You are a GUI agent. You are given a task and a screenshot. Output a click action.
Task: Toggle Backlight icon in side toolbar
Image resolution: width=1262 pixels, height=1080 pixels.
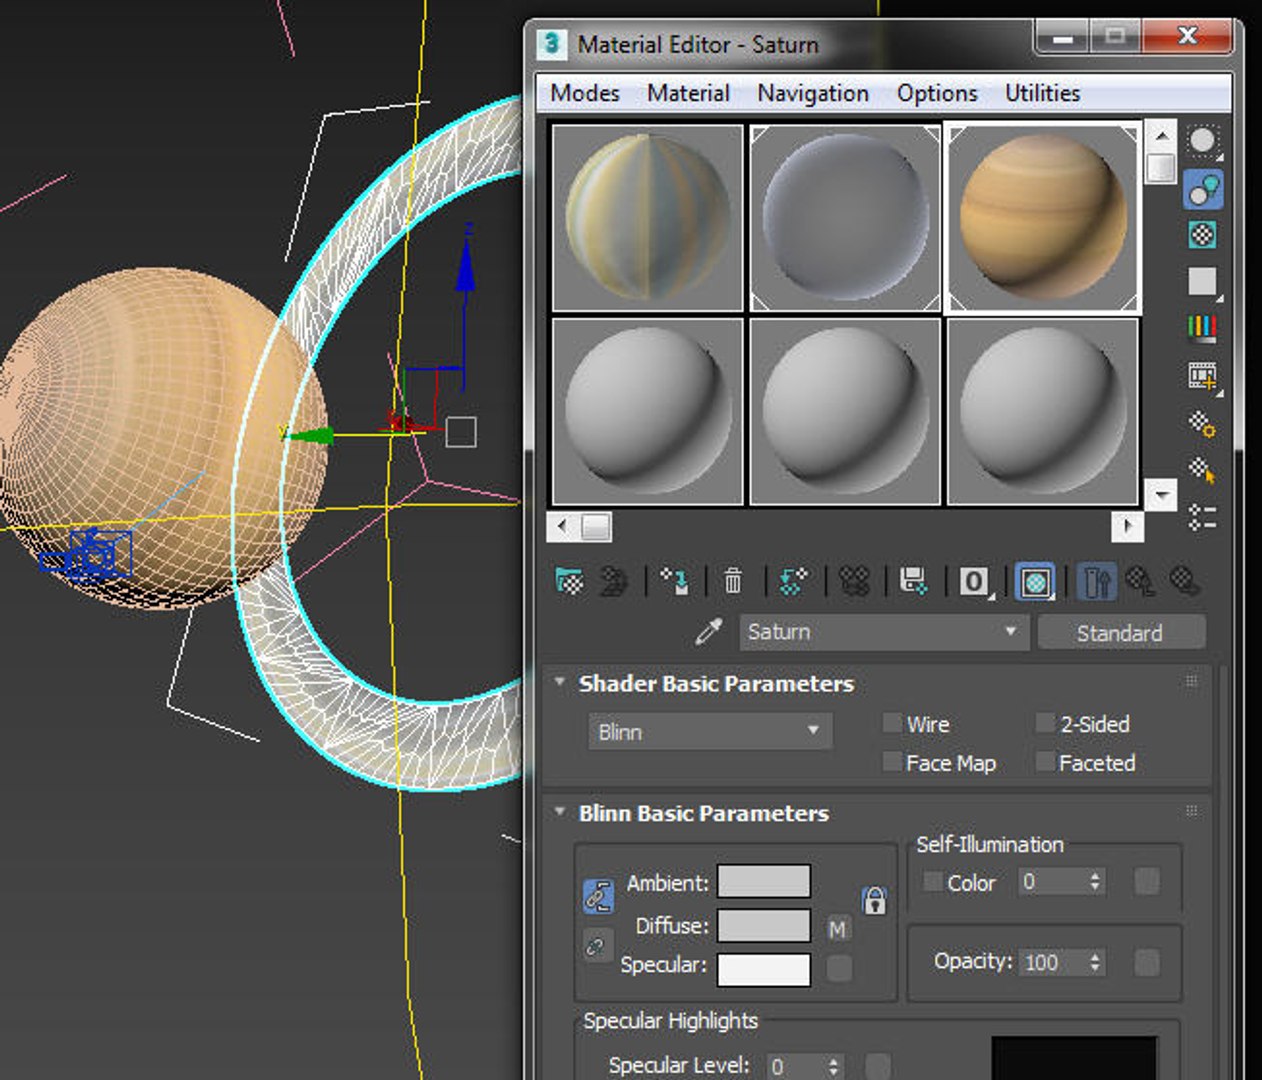click(1203, 189)
